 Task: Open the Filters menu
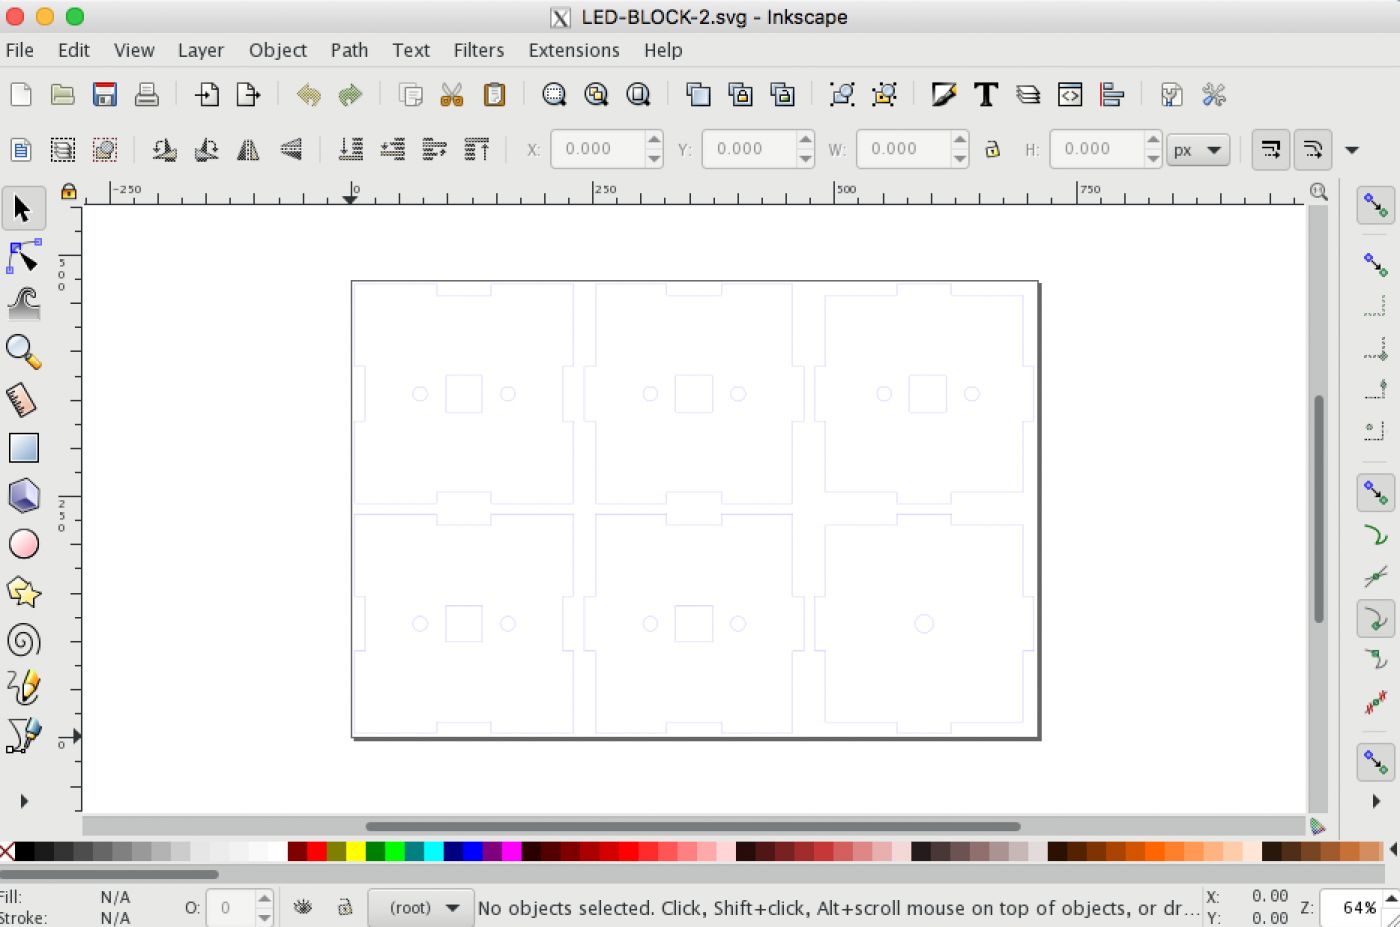[x=478, y=50]
